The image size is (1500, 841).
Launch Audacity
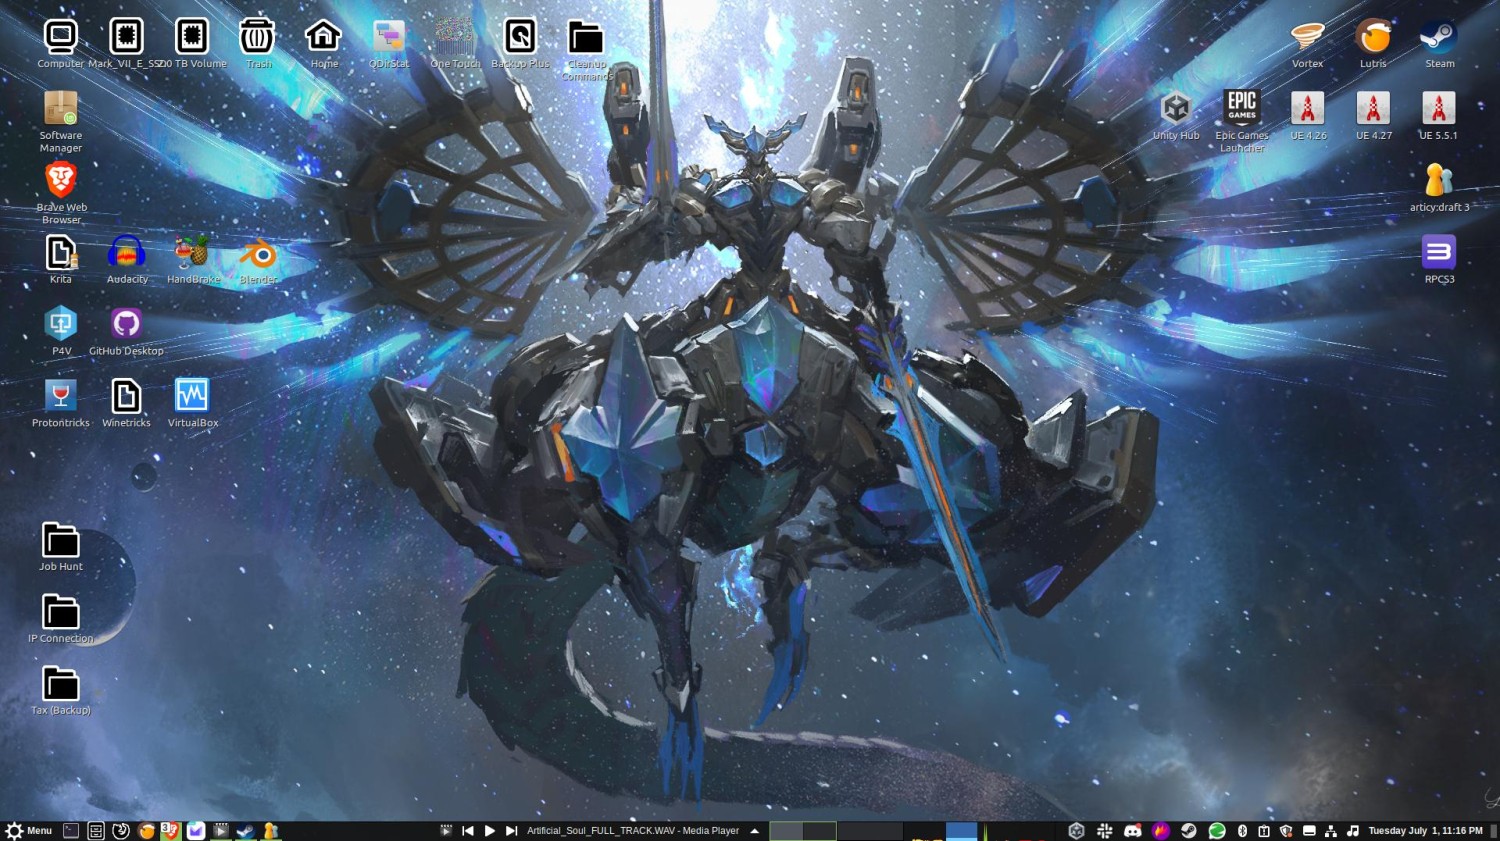[x=127, y=259]
